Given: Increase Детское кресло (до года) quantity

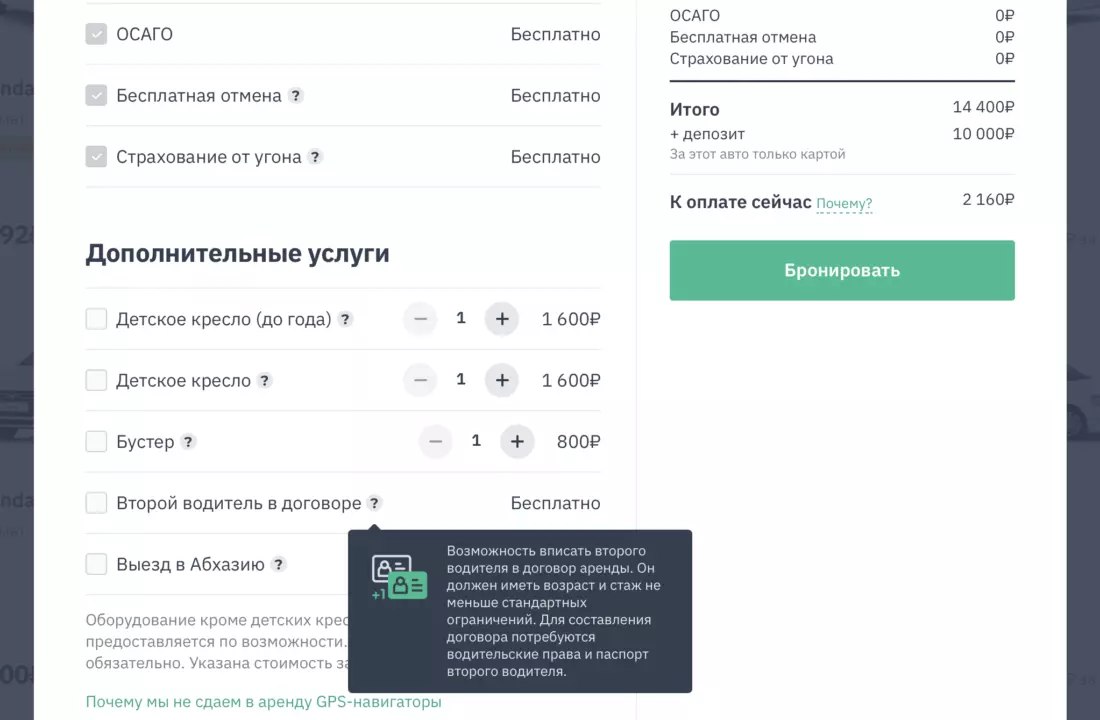Looking at the screenshot, I should click(x=502, y=320).
